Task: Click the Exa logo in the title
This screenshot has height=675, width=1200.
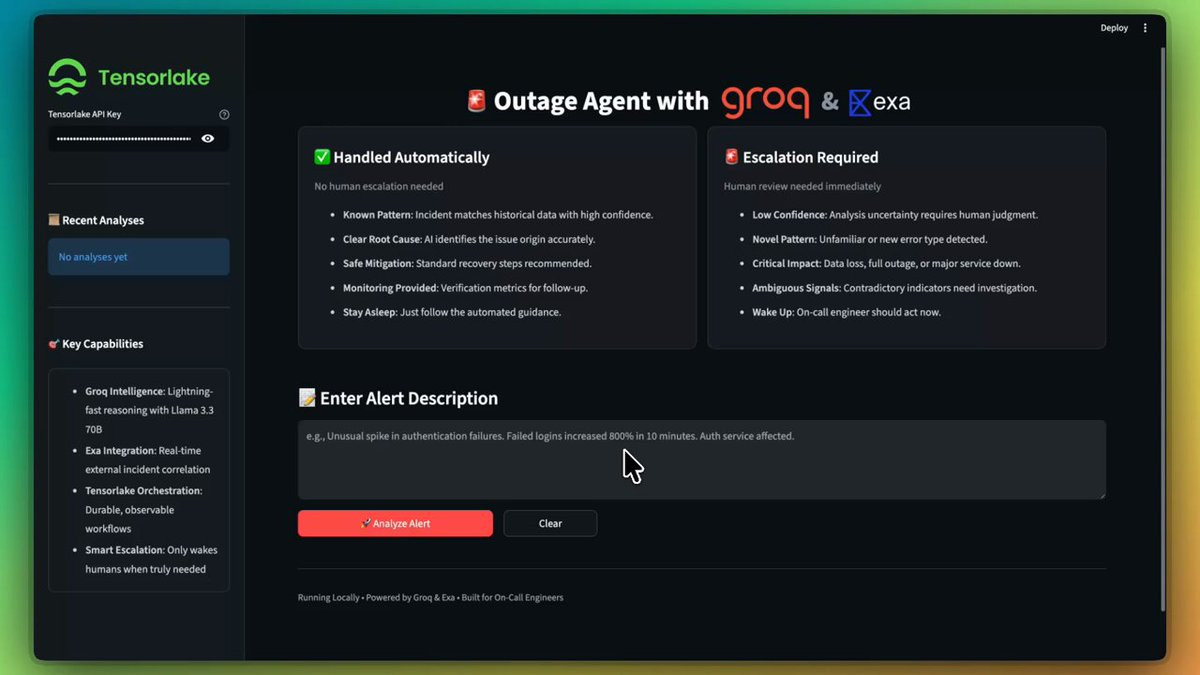Action: click(x=880, y=102)
